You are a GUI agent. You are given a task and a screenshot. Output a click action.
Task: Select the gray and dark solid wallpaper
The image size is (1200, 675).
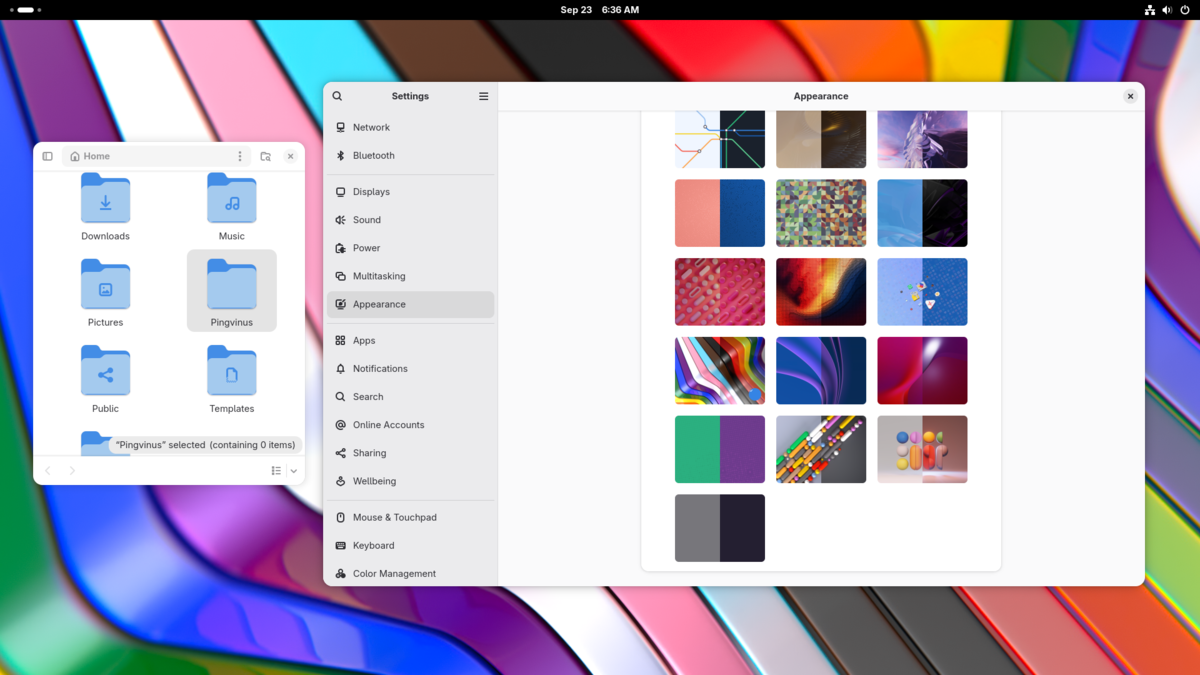(x=719, y=528)
